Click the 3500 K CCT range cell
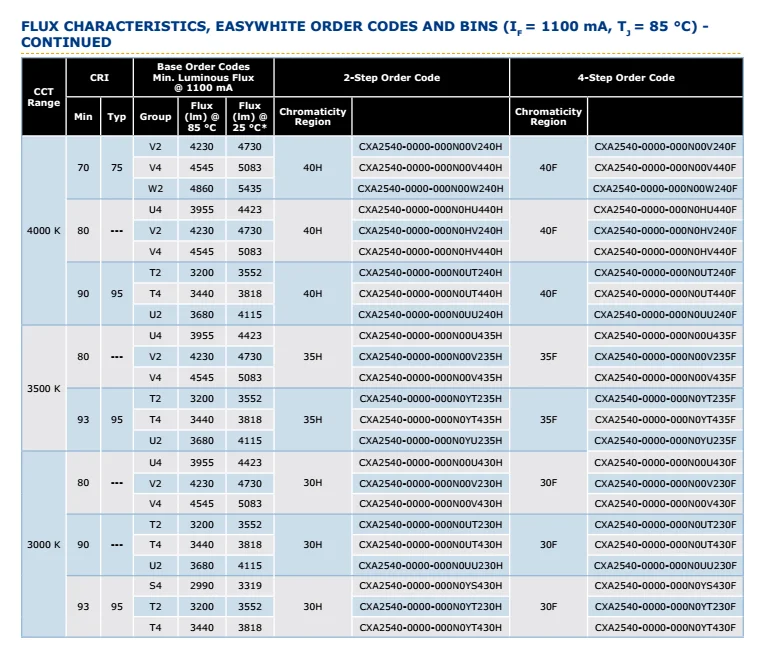The height and width of the screenshot is (655, 762). (44, 389)
